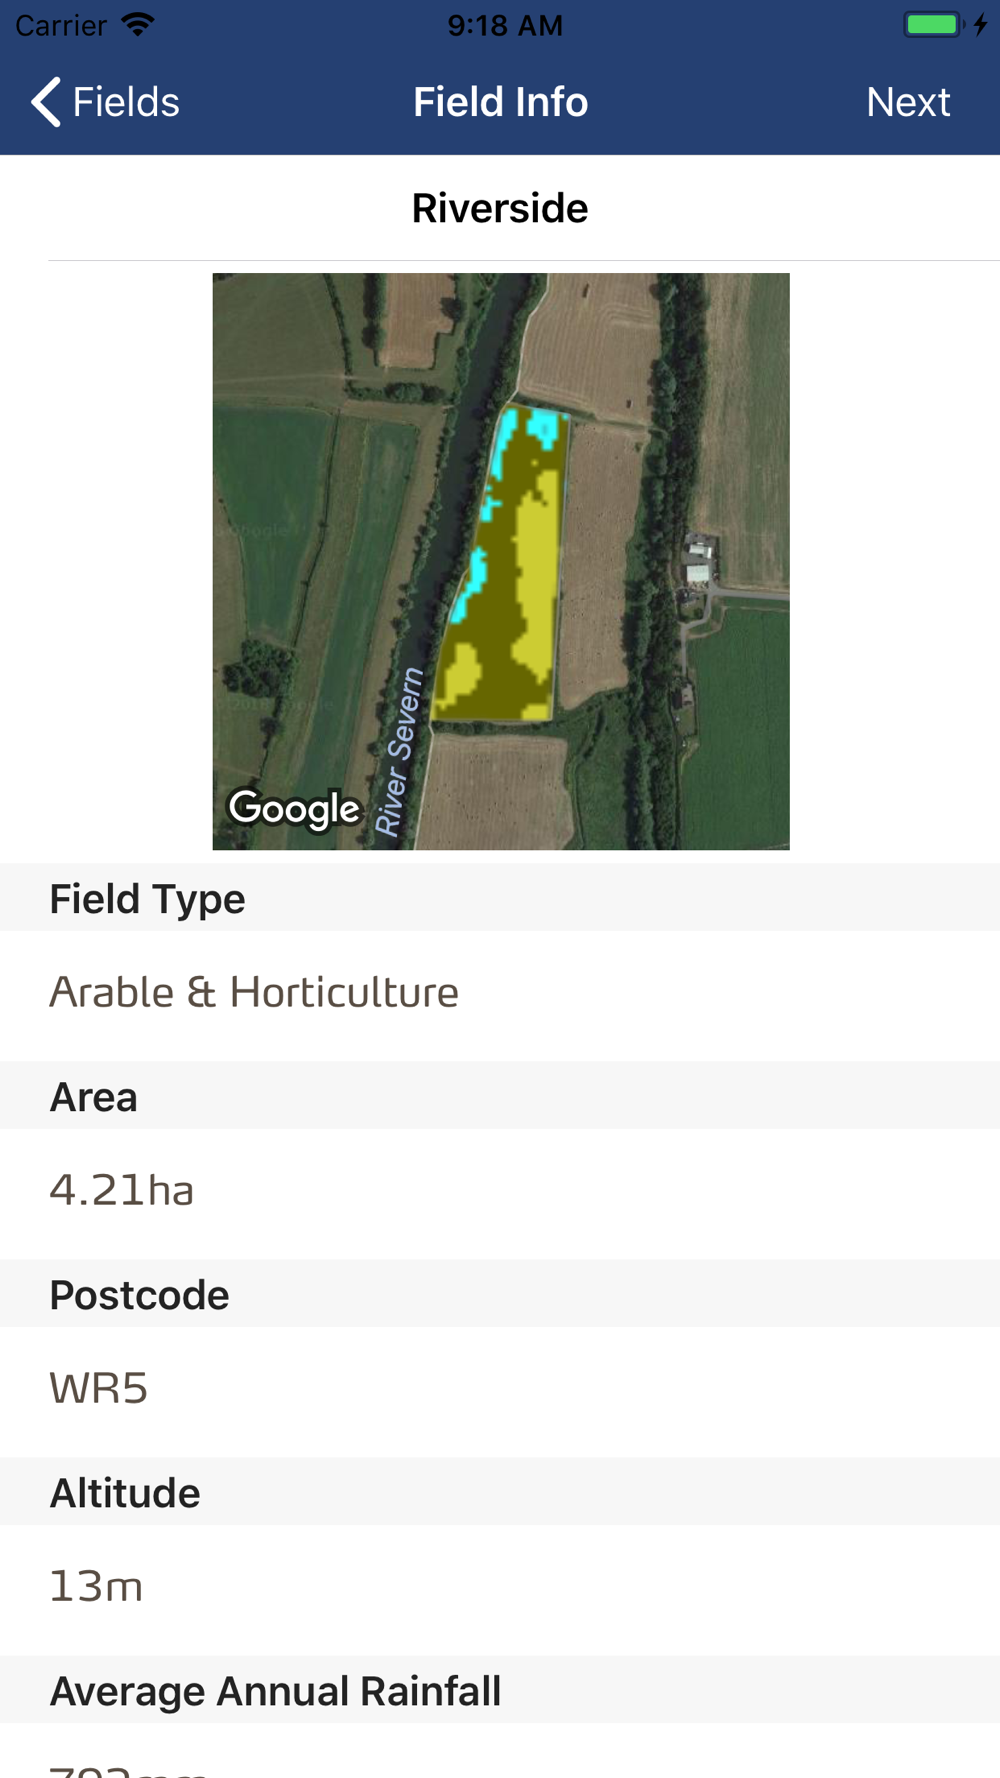This screenshot has height=1778, width=1000.
Task: Tap the battery indicator icon
Action: click(x=934, y=24)
